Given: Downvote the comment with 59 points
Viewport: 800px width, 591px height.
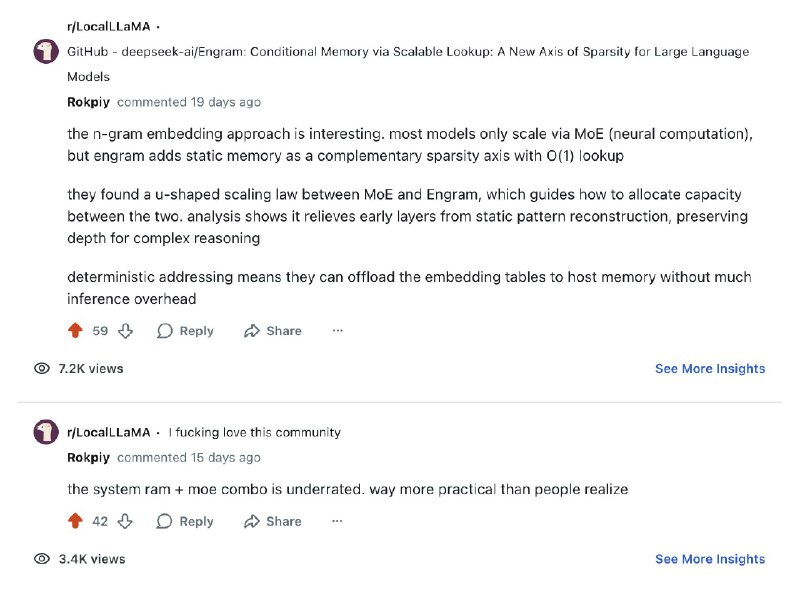Looking at the screenshot, I should pos(126,330).
